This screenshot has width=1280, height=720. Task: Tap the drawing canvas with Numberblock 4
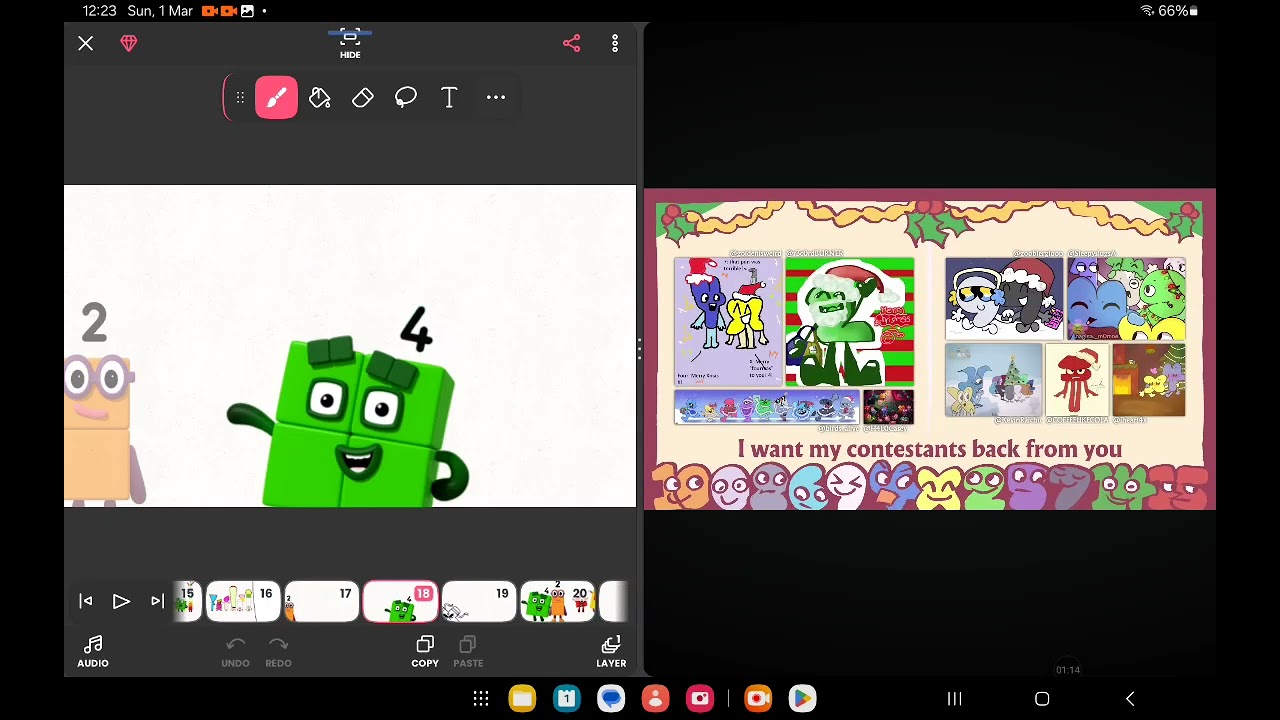click(350, 346)
